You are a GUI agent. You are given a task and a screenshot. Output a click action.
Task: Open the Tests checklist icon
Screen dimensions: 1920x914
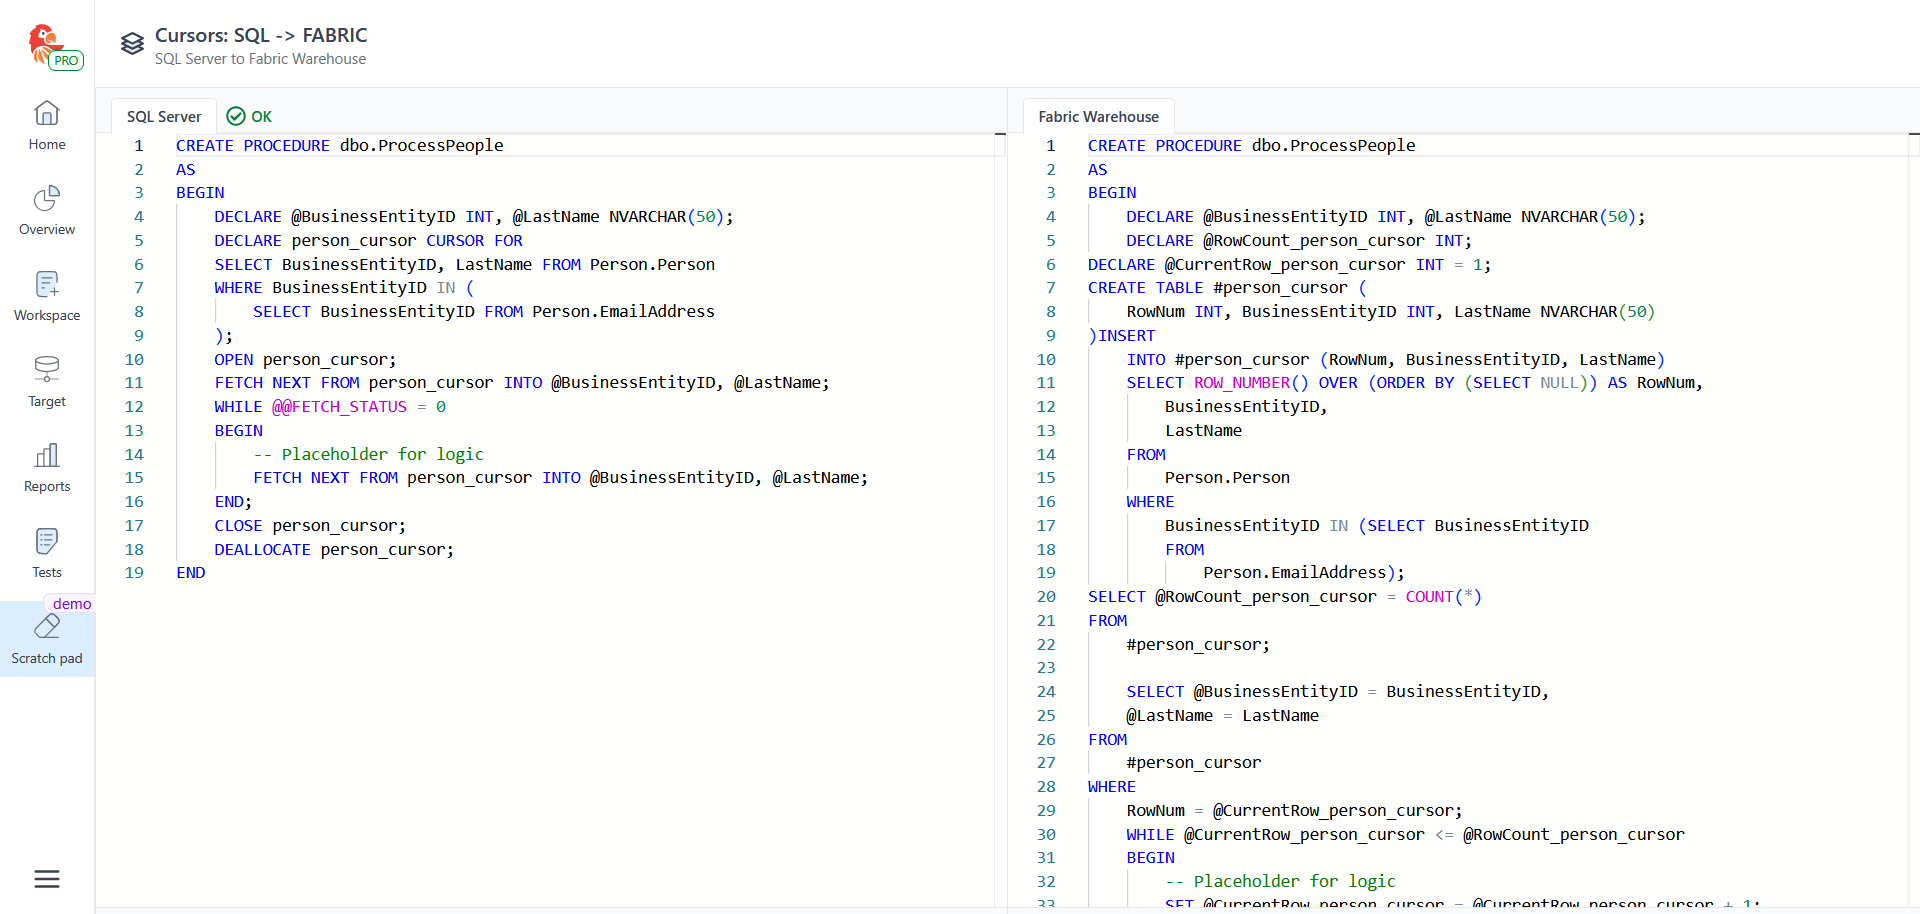coord(47,542)
